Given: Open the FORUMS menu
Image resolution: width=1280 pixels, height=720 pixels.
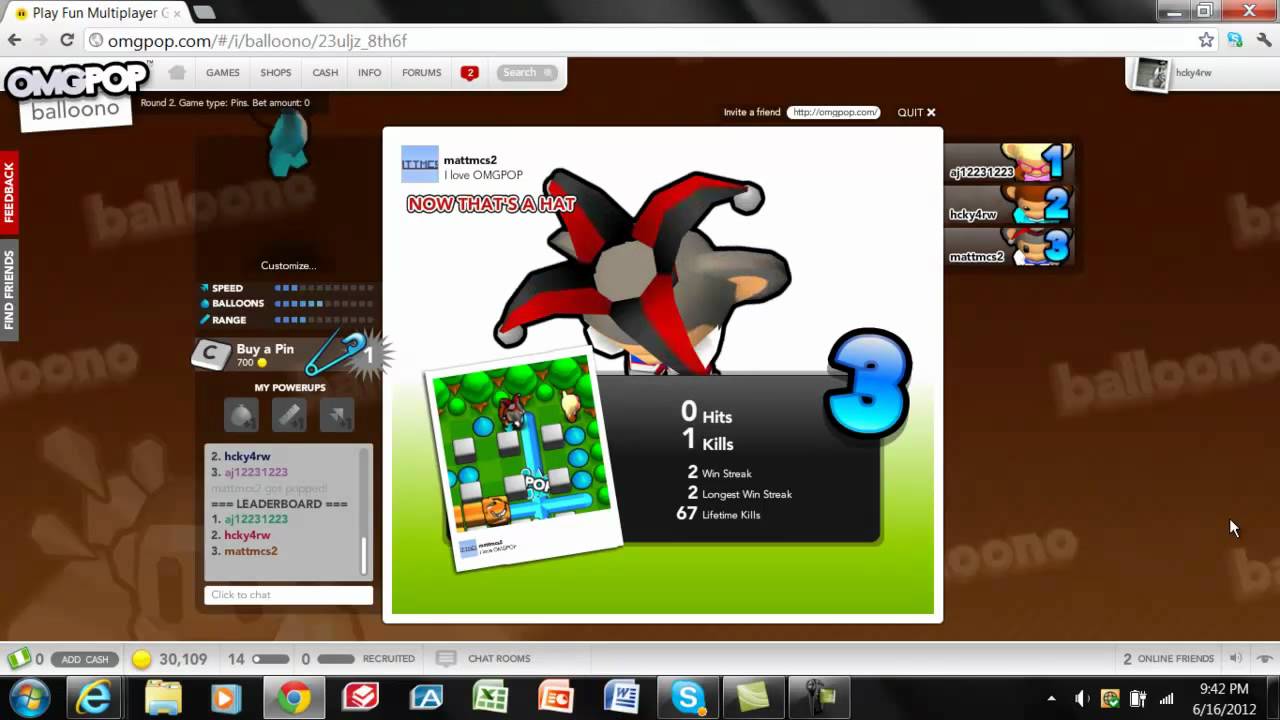Looking at the screenshot, I should coord(422,73).
